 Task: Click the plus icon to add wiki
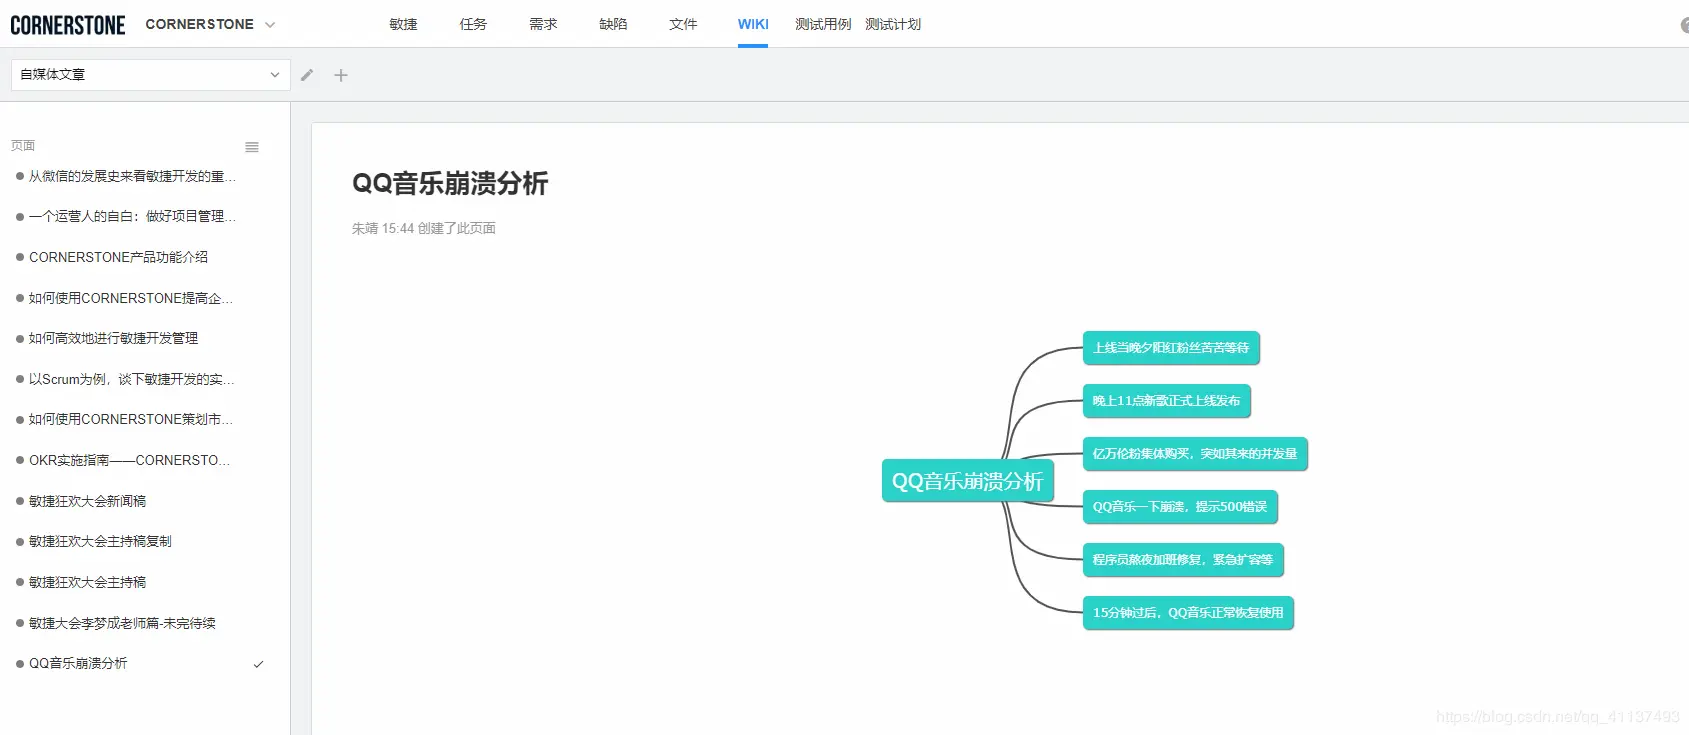click(341, 75)
